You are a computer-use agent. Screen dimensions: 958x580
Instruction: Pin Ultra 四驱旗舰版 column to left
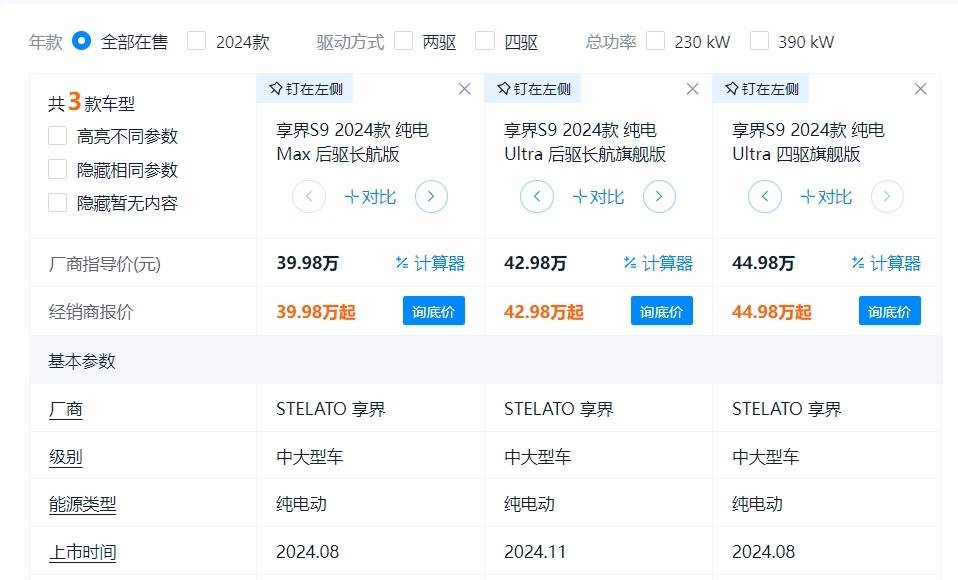(x=761, y=89)
